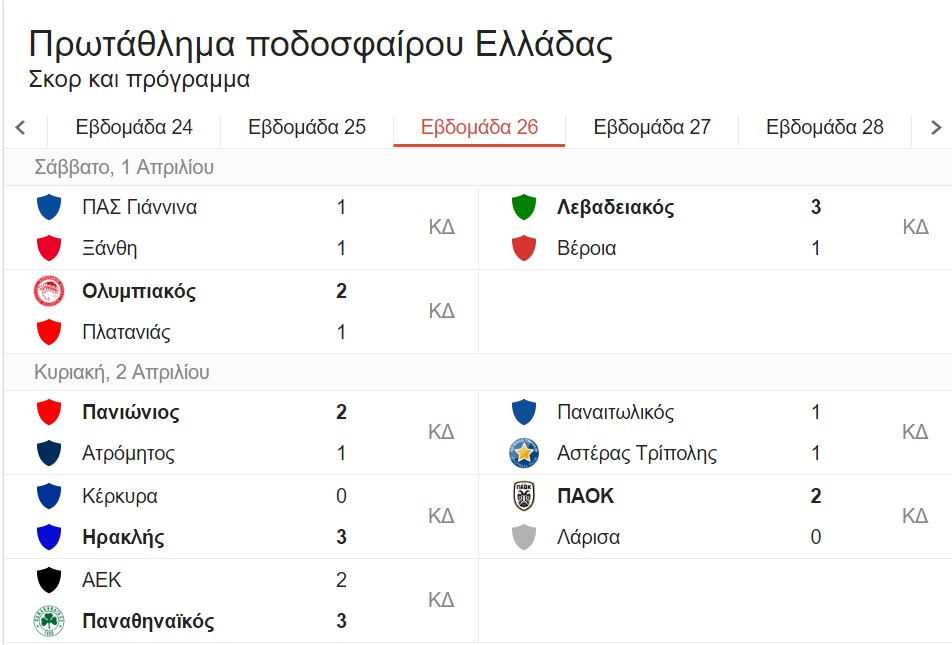Click the PAOK club crest icon
Image resolution: width=952 pixels, height=645 pixels.
coord(524,496)
